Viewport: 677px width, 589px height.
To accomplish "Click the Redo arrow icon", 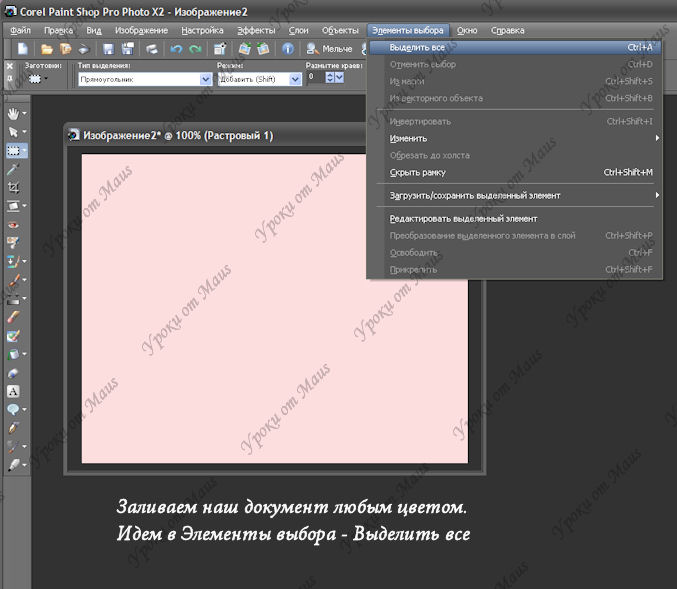I will coord(195,49).
